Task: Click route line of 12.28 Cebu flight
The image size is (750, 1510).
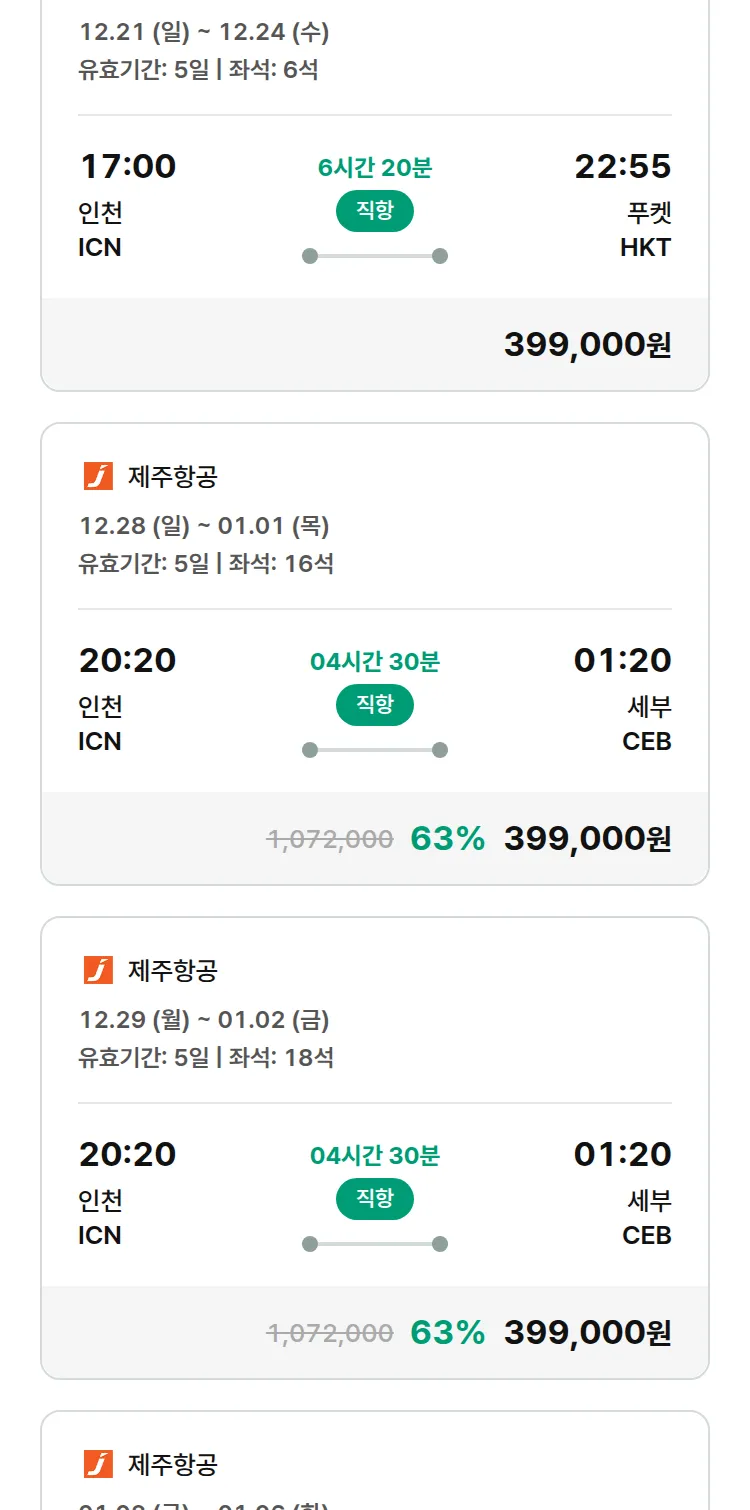Action: (x=375, y=750)
